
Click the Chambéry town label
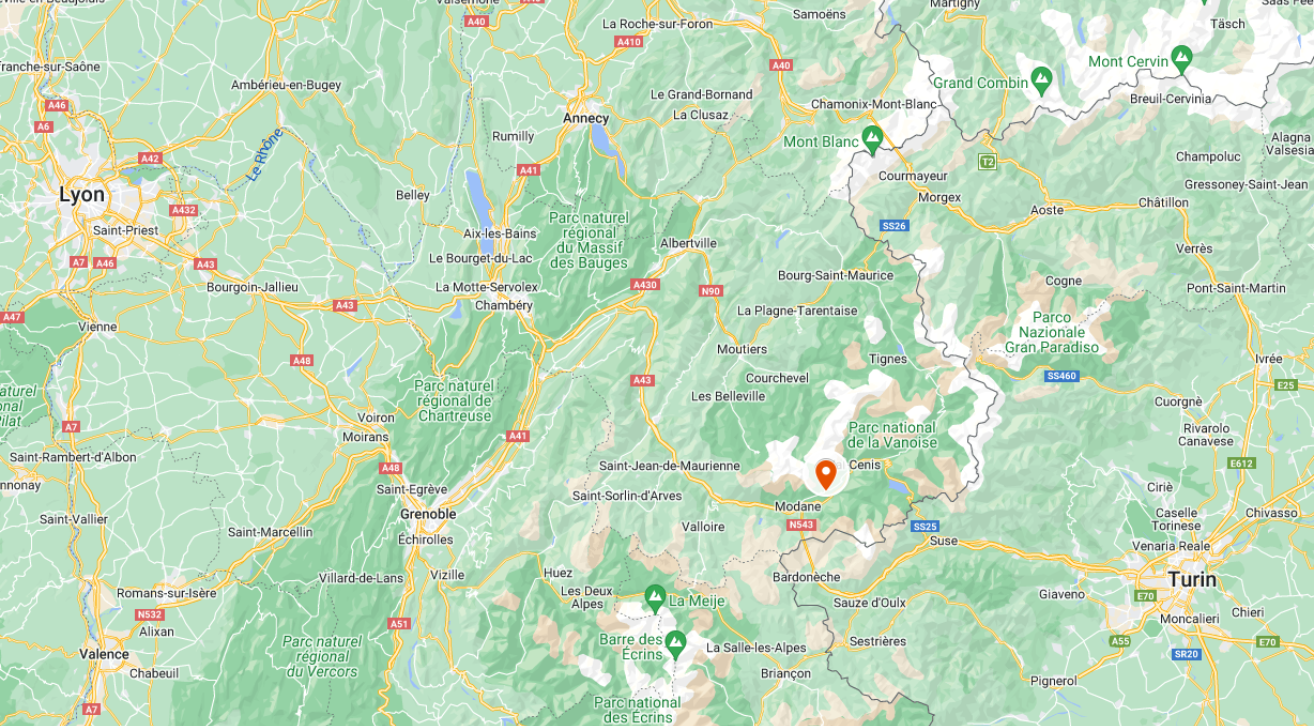pyautogui.click(x=504, y=306)
